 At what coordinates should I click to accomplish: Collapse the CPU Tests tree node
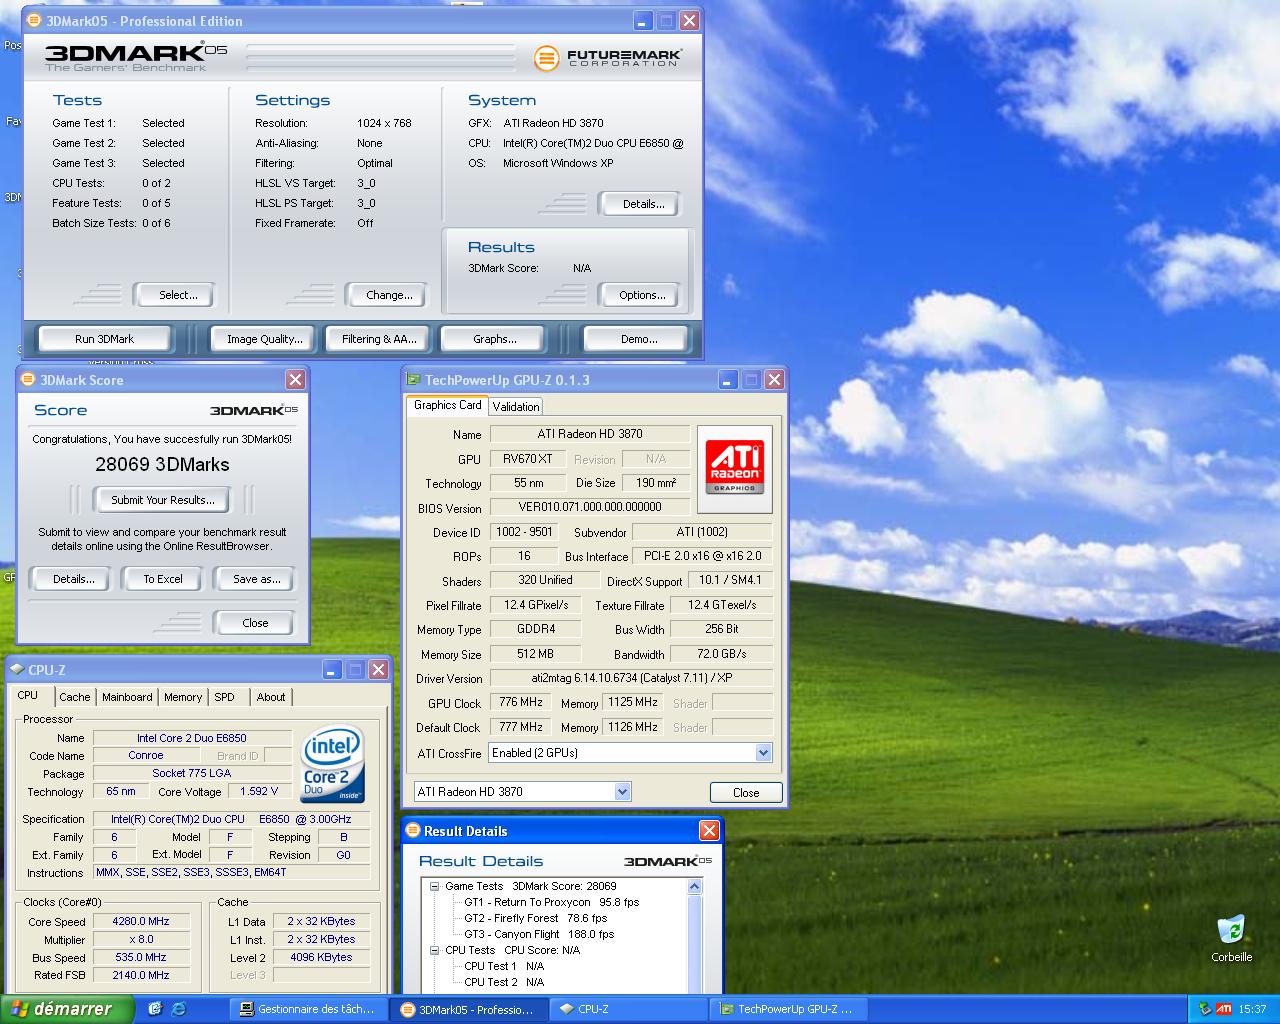pyautogui.click(x=435, y=950)
